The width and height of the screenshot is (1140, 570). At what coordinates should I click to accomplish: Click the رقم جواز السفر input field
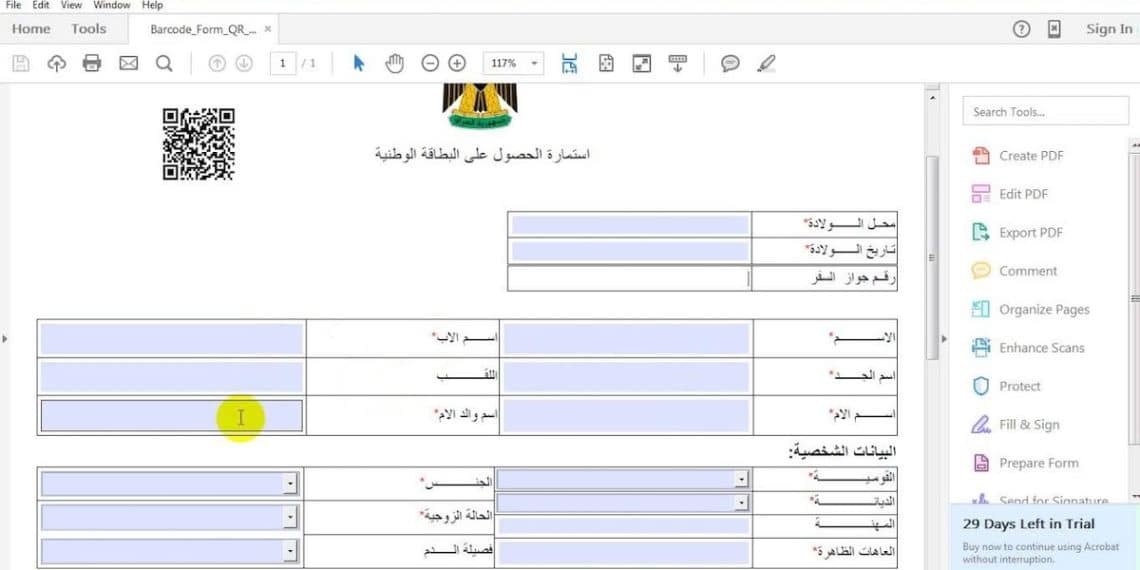(x=630, y=278)
